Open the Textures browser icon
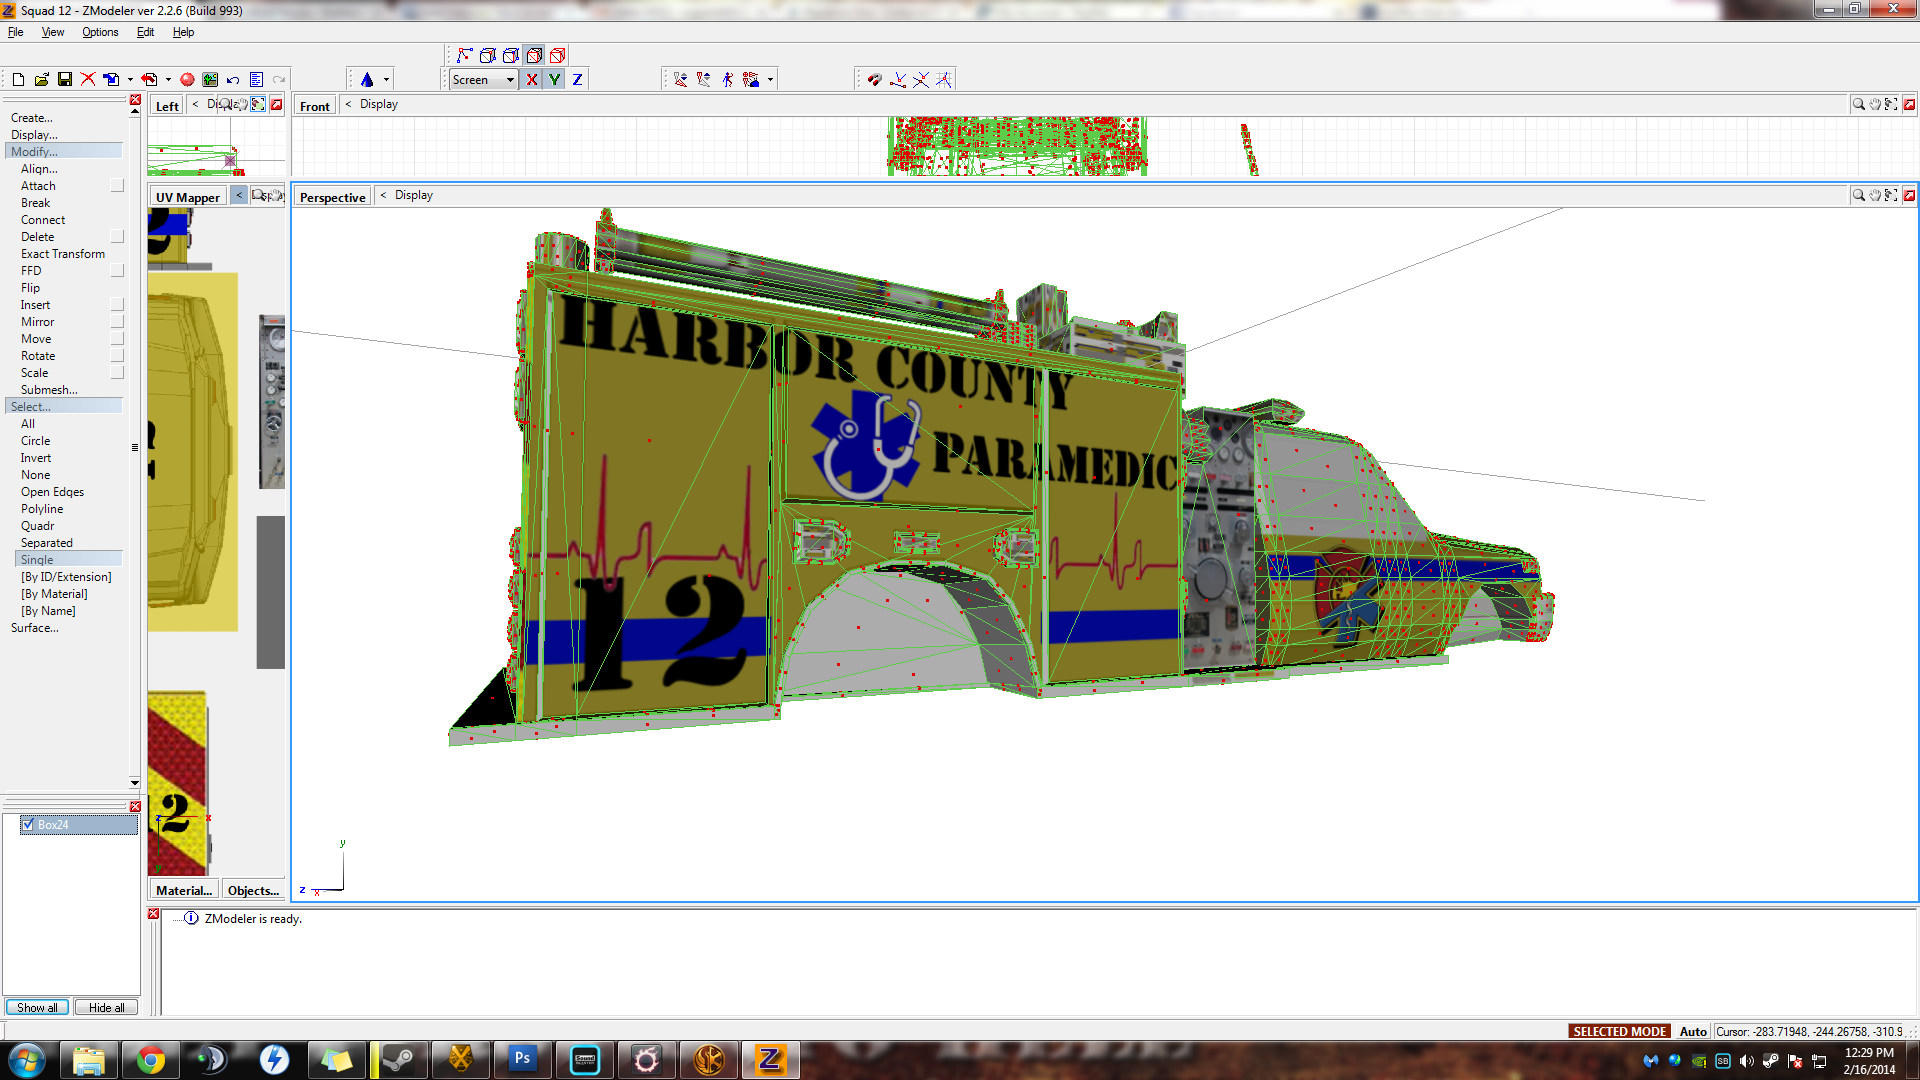 tap(210, 80)
